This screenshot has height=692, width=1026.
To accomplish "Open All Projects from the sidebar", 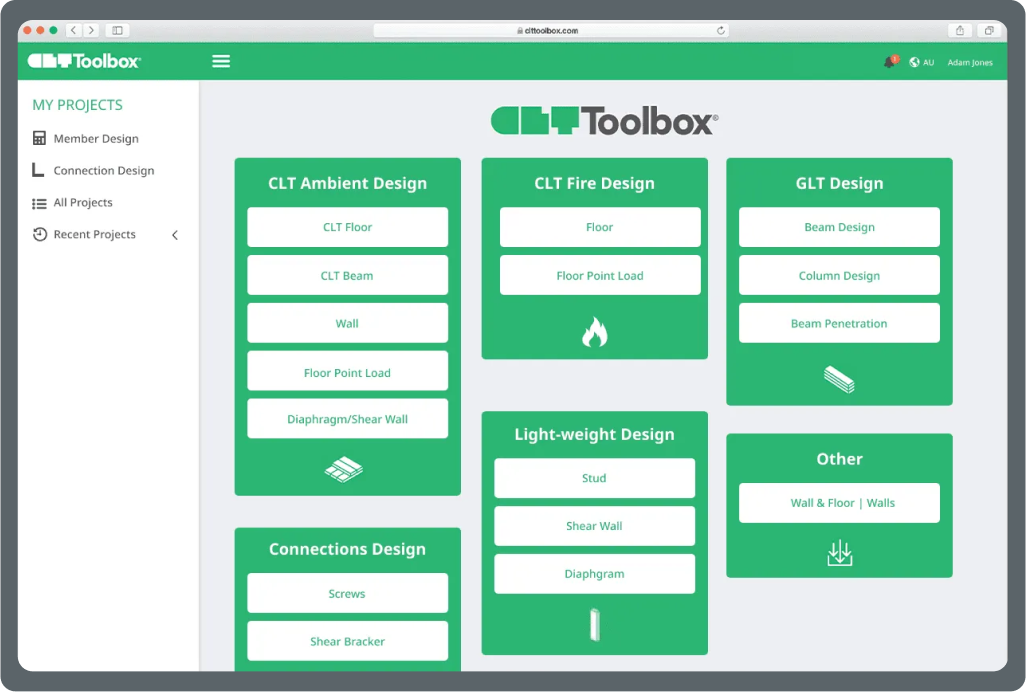I will point(83,203).
